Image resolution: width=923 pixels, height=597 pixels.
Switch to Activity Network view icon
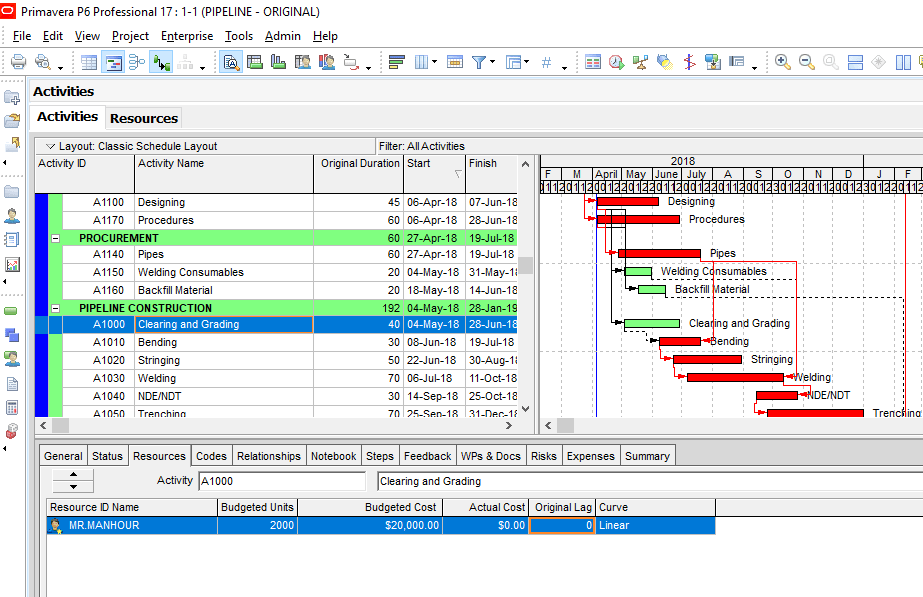tap(137, 62)
